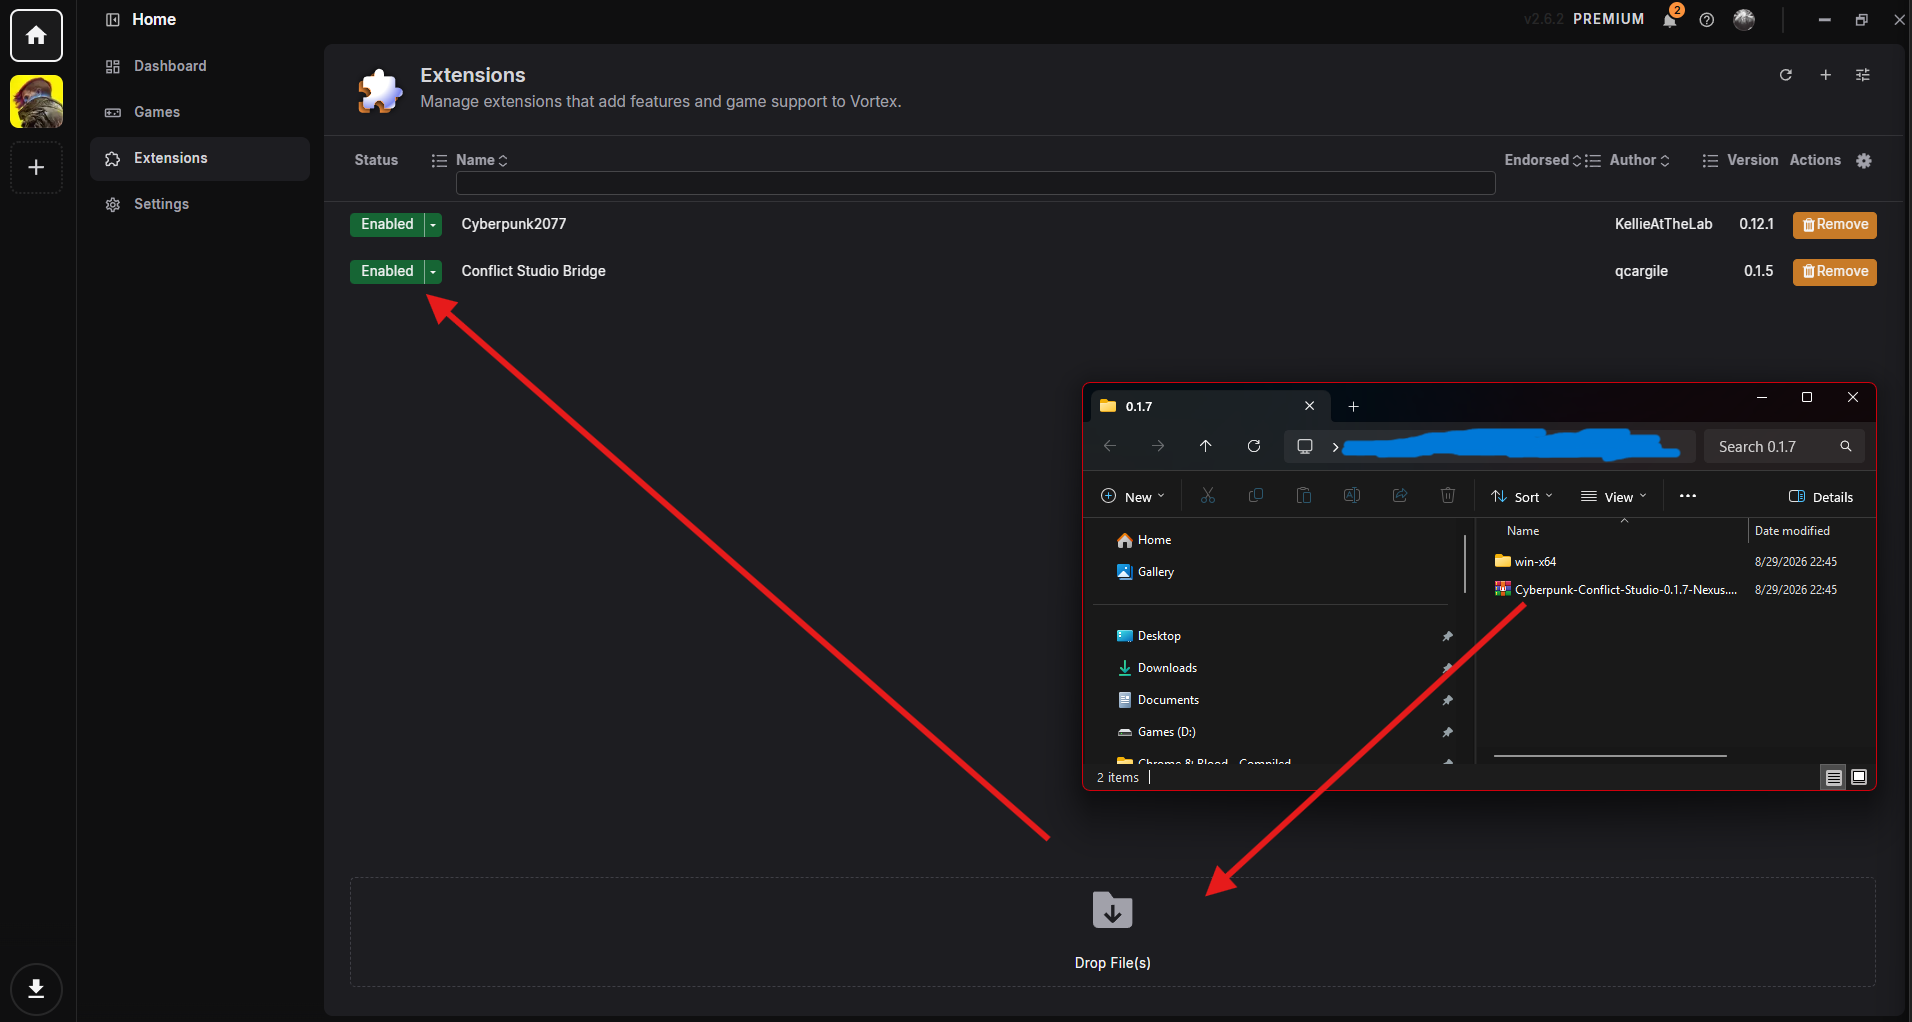Viewport: 1912px width, 1022px height.
Task: Expand the address bar chevron in Explorer
Action: coord(1335,447)
